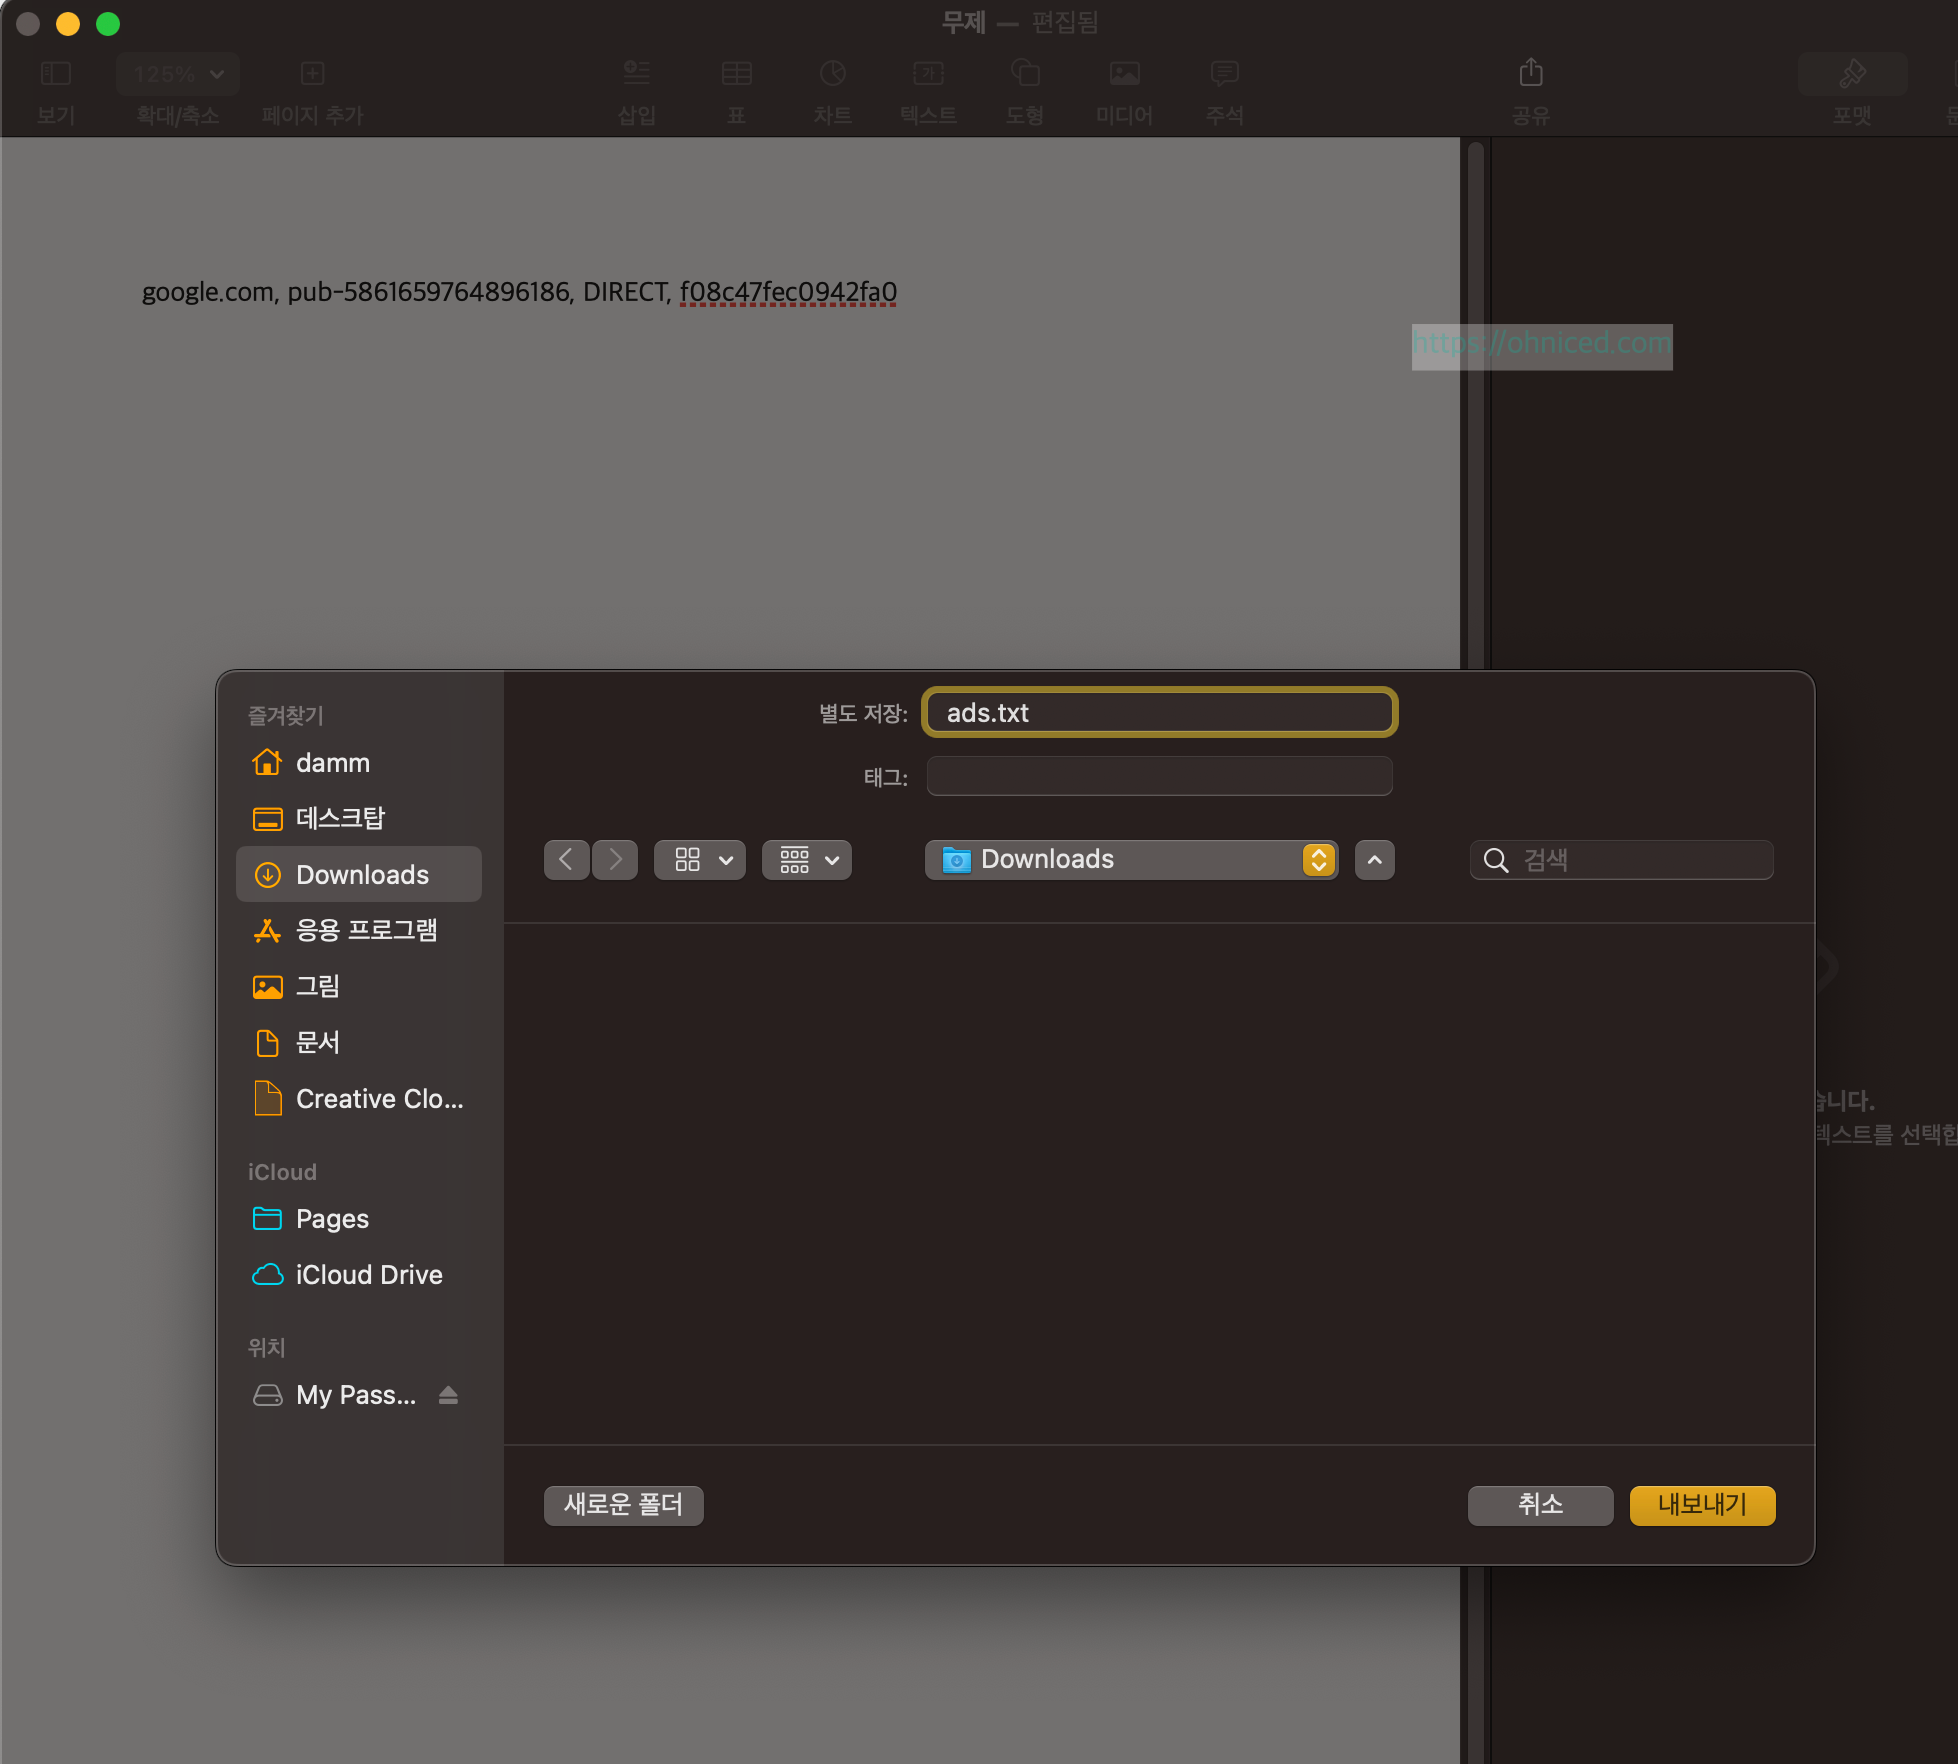The width and height of the screenshot is (1958, 1764).
Task: Click the 태그 tags input field
Action: coord(1159,777)
